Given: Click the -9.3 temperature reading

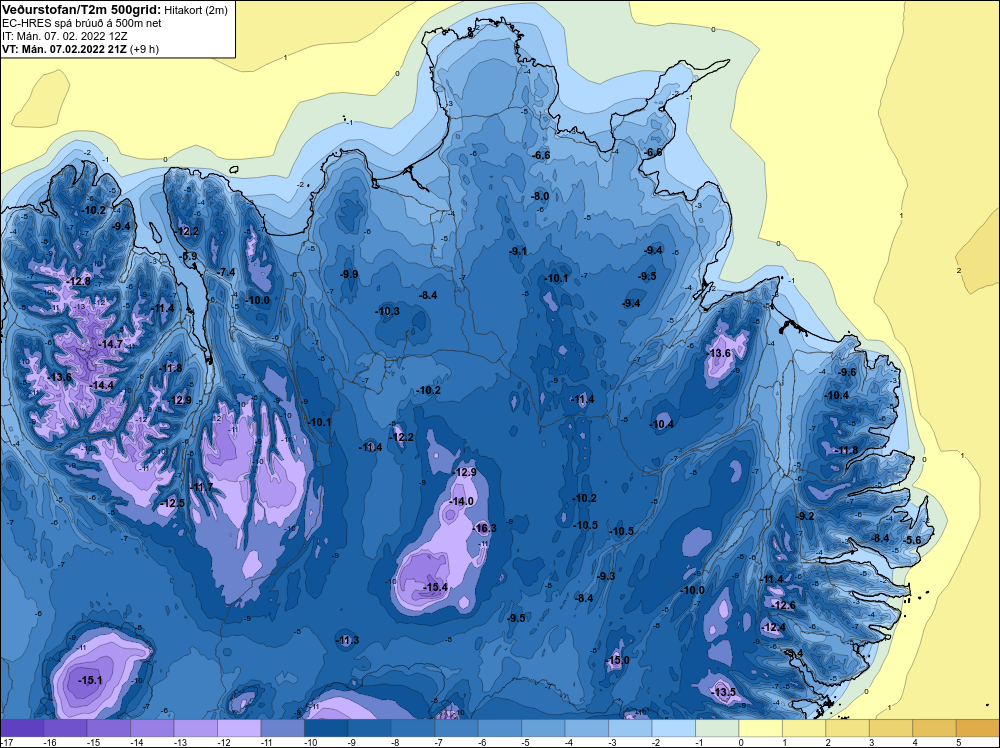Looking at the screenshot, I should click(x=606, y=576).
